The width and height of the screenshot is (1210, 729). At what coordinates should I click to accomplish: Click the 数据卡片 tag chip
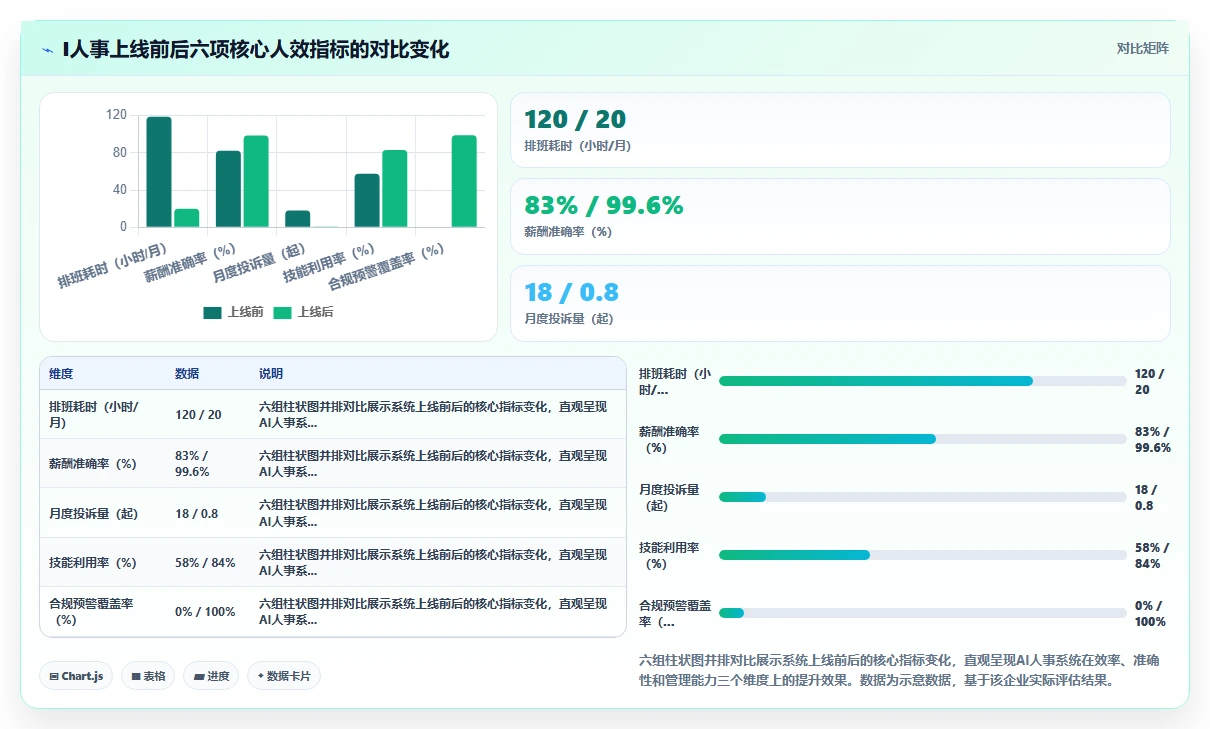click(284, 676)
